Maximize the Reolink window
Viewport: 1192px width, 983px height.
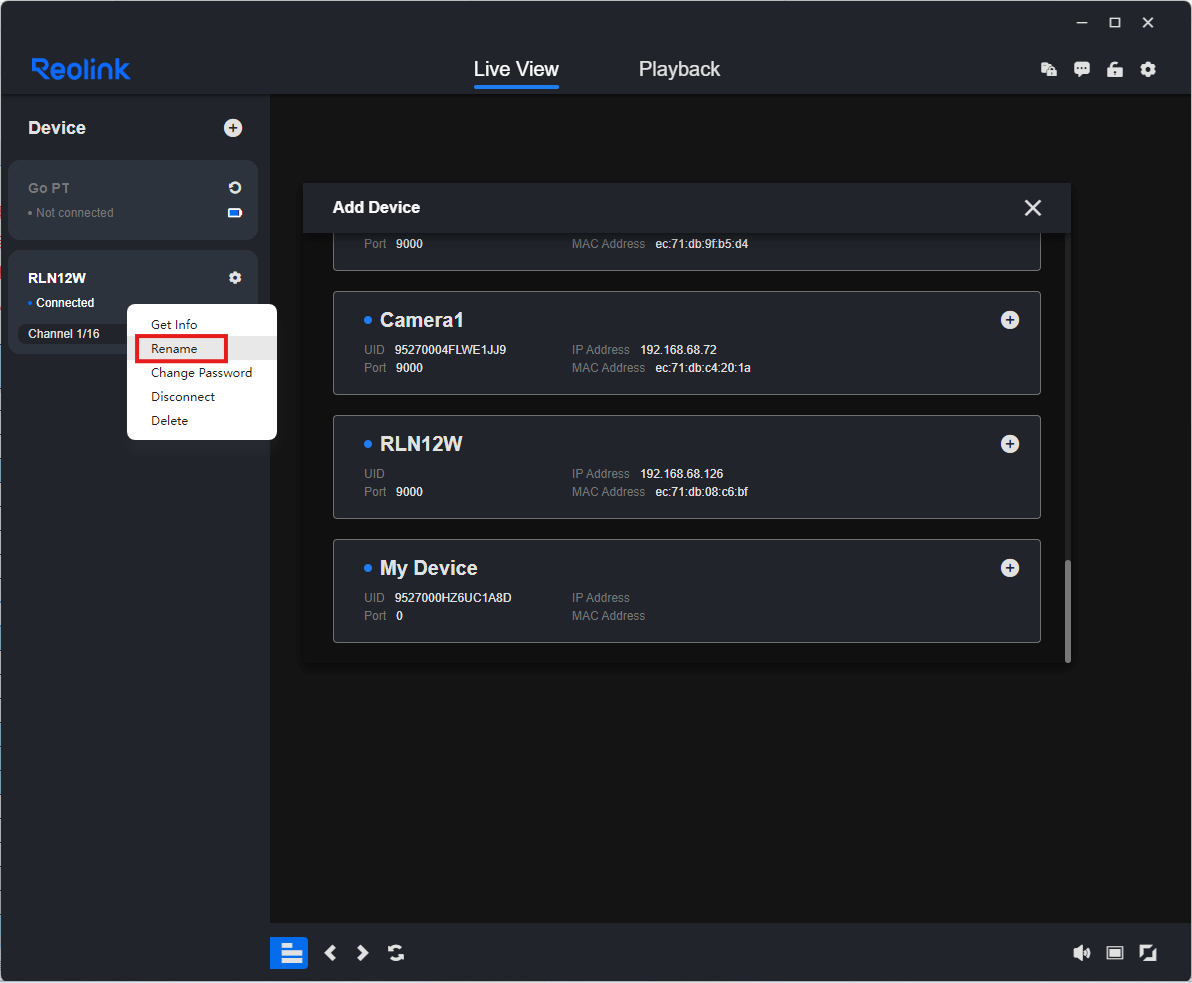pos(1115,23)
